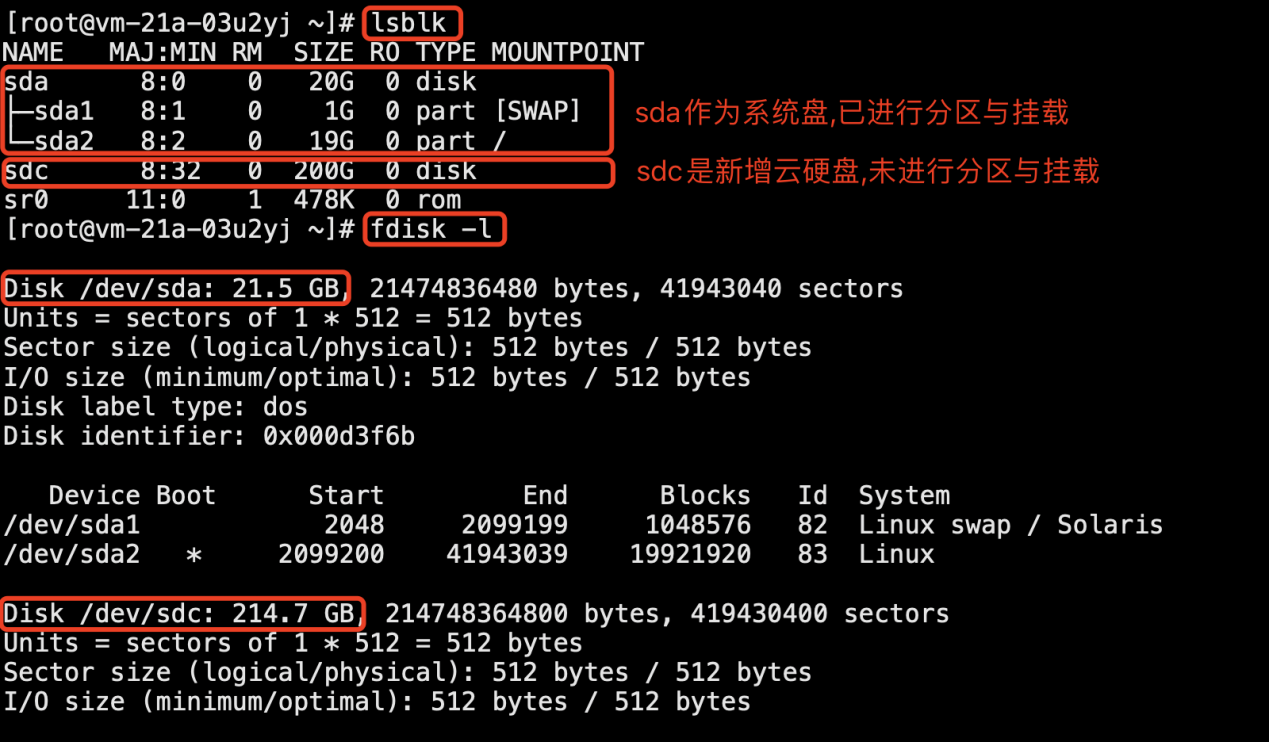
Task: Click the Disk label type: dos line
Action: pyautogui.click(x=156, y=407)
